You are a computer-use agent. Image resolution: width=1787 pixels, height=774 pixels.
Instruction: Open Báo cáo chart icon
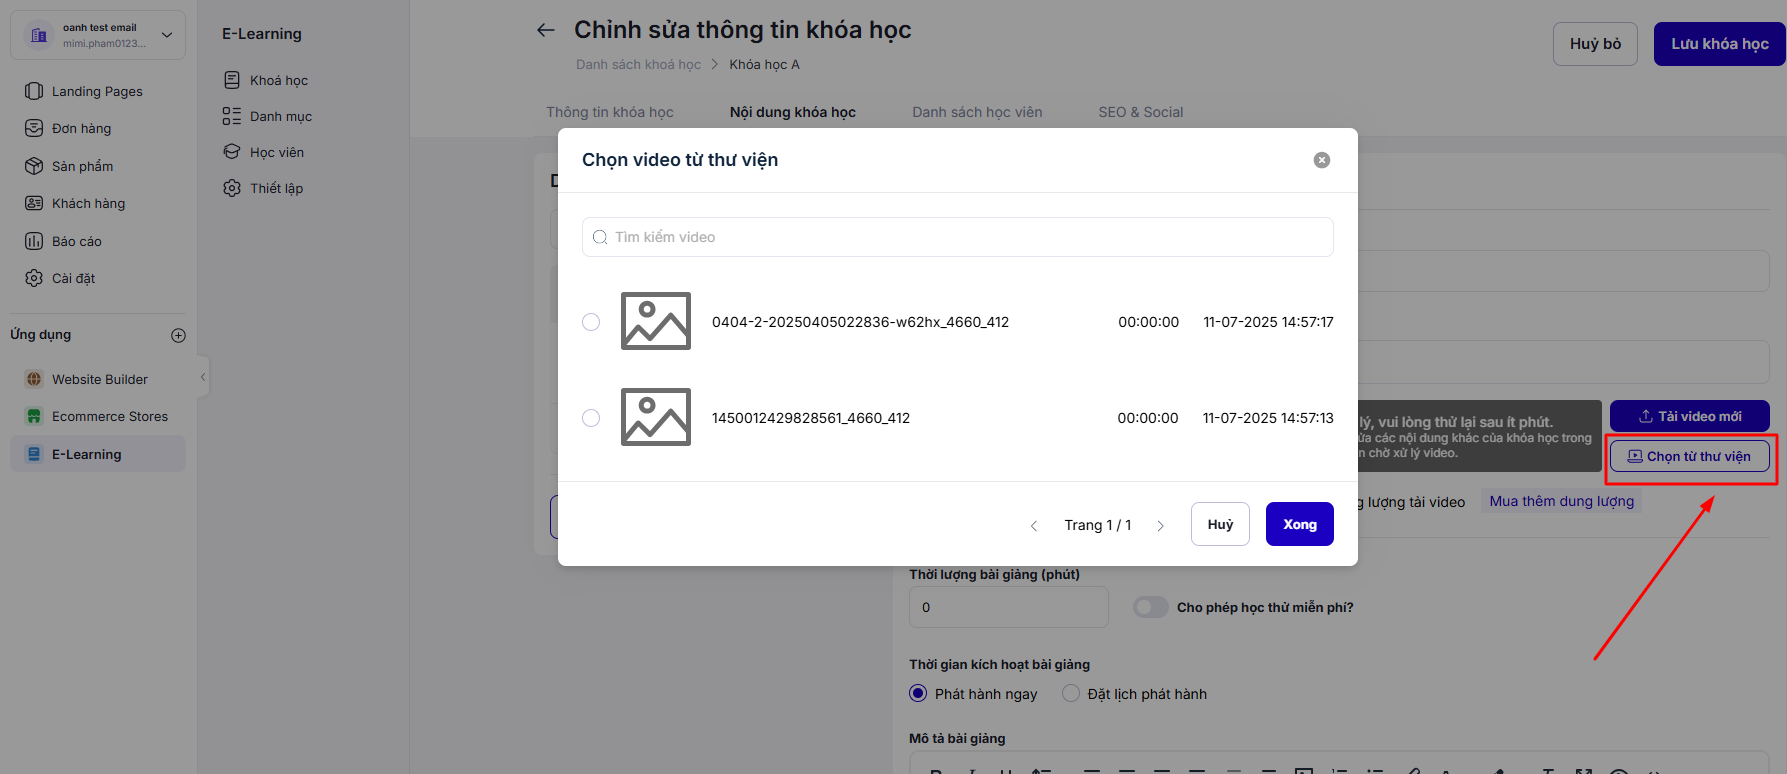coord(34,241)
